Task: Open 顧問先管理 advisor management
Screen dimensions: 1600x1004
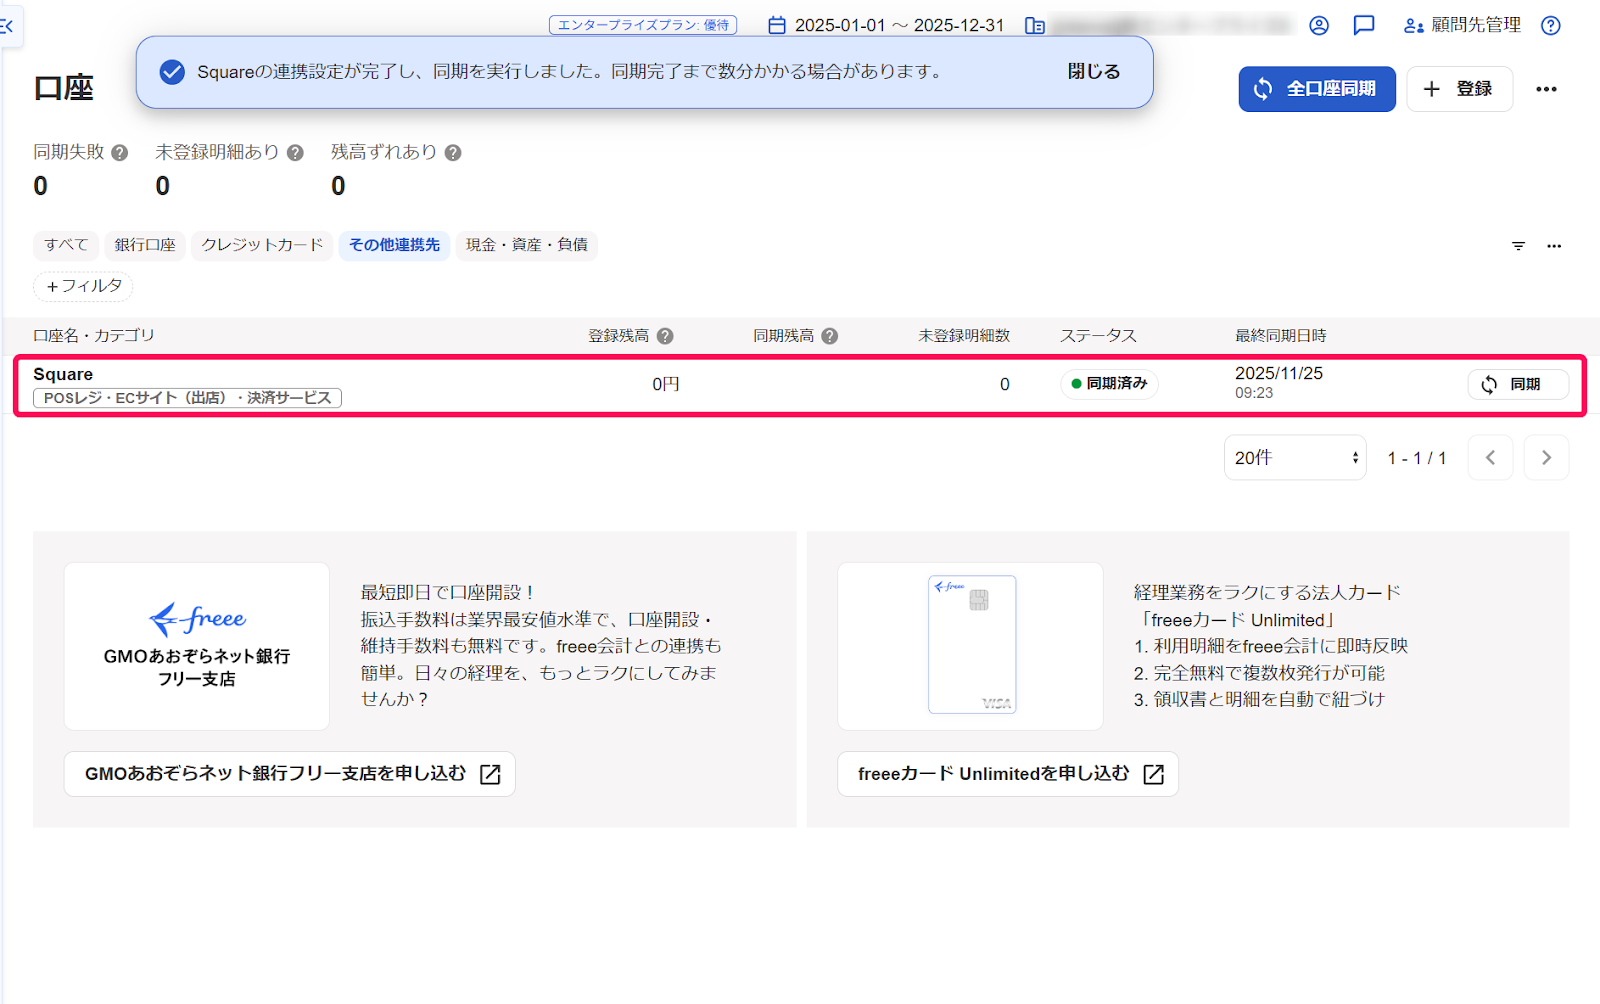Action: 1463,25
